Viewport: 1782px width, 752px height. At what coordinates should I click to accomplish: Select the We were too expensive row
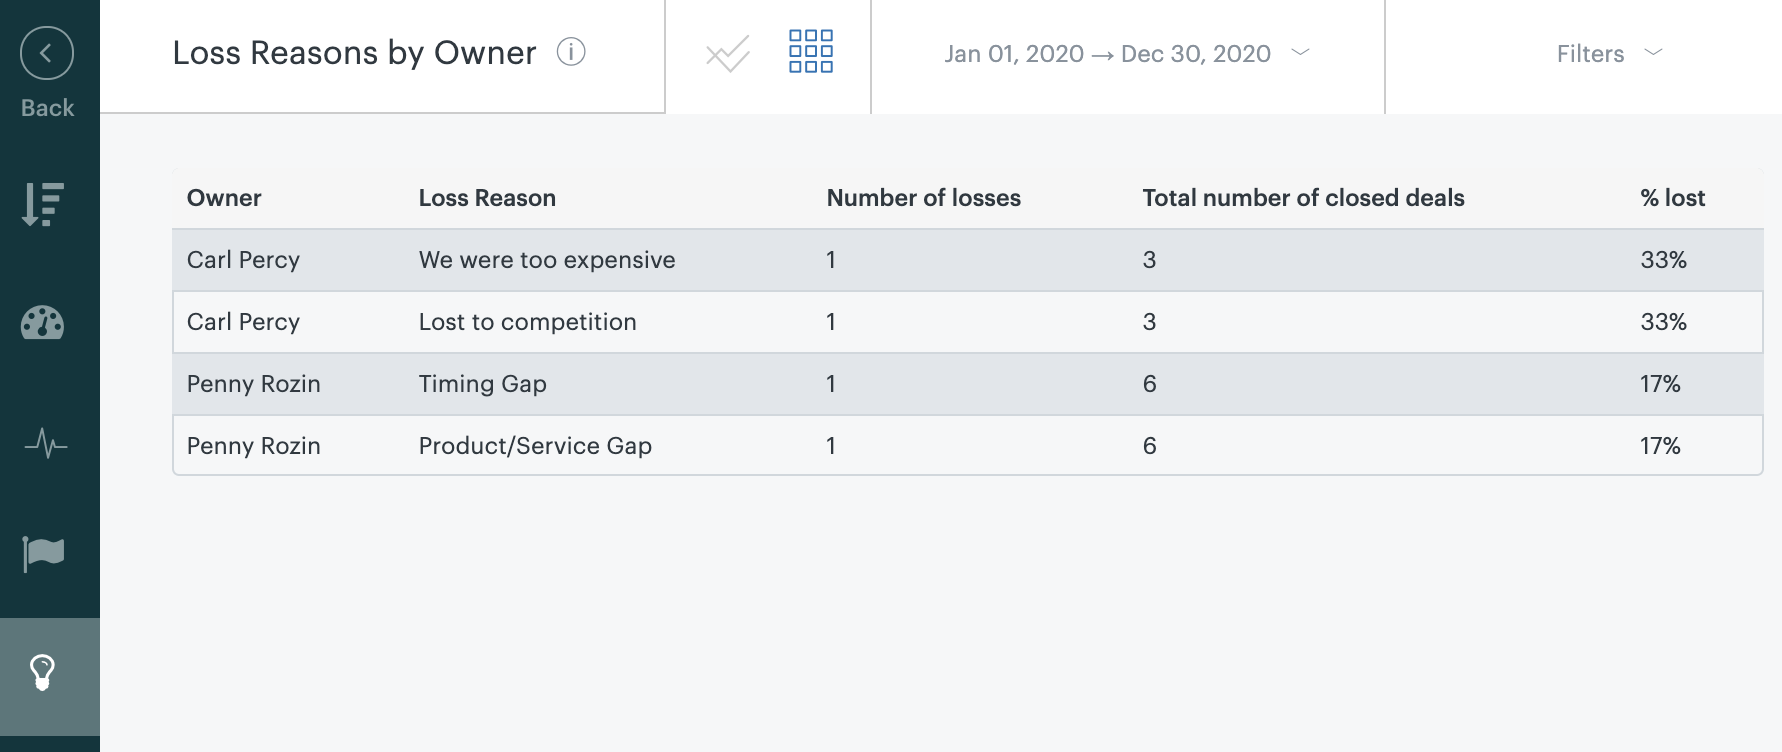point(547,260)
